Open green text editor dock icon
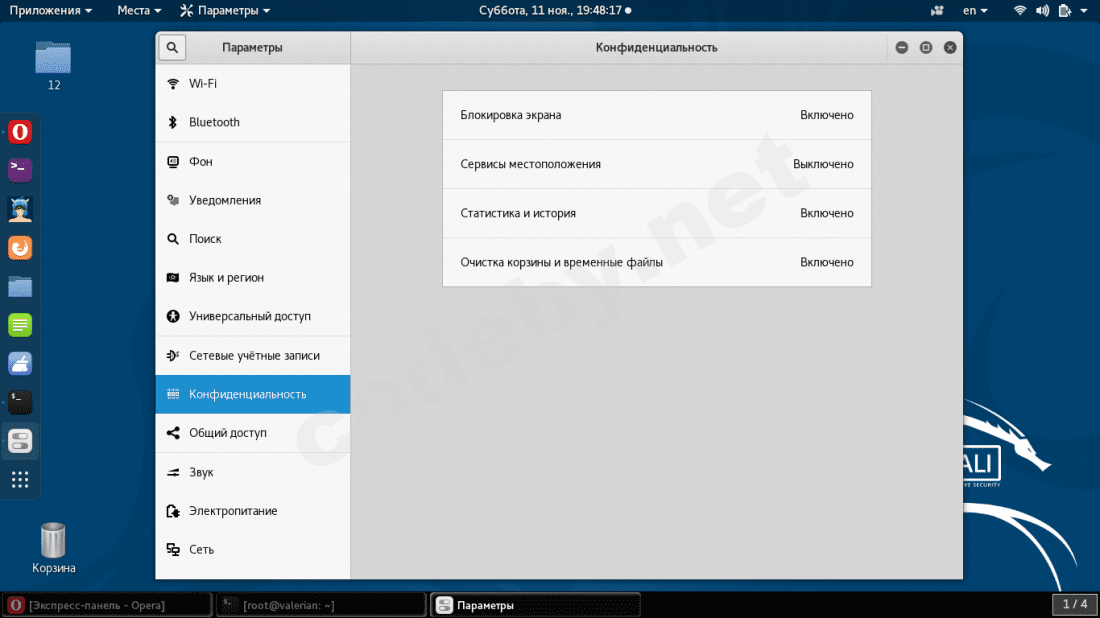Screen dimensions: 1100x618 20,325
